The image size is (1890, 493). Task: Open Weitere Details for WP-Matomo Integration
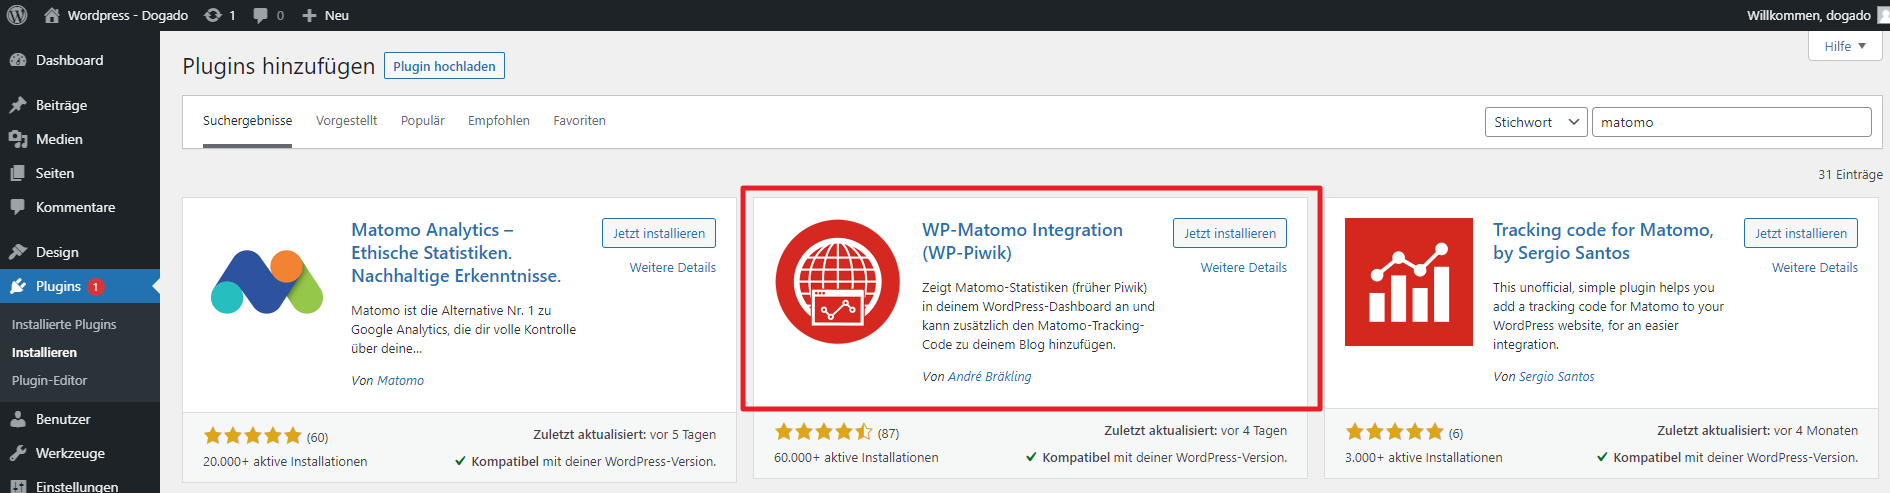click(x=1244, y=268)
